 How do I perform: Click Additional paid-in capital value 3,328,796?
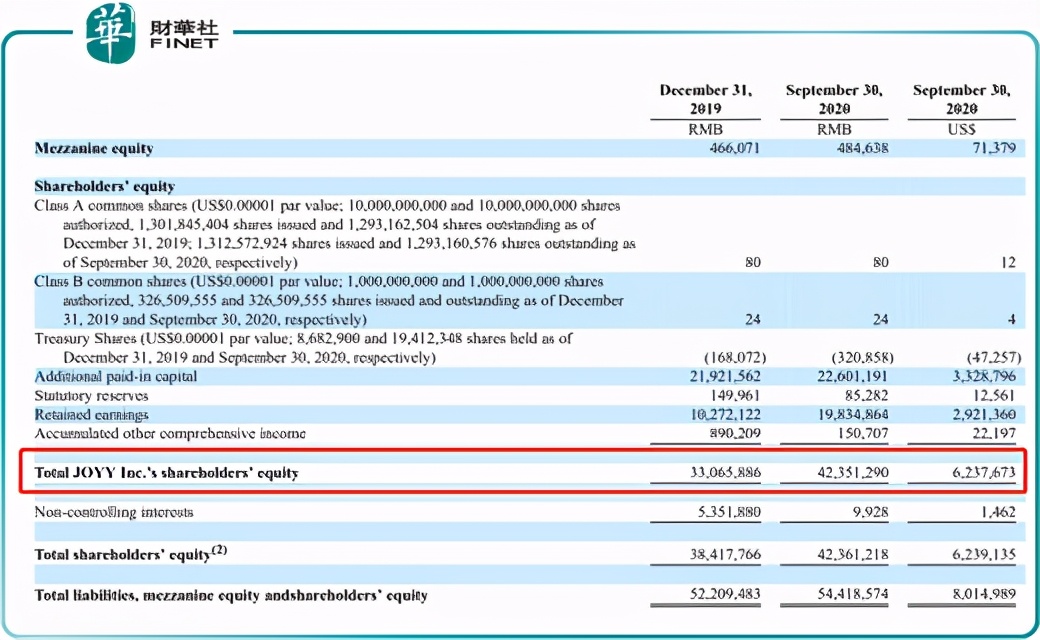pyautogui.click(x=984, y=377)
